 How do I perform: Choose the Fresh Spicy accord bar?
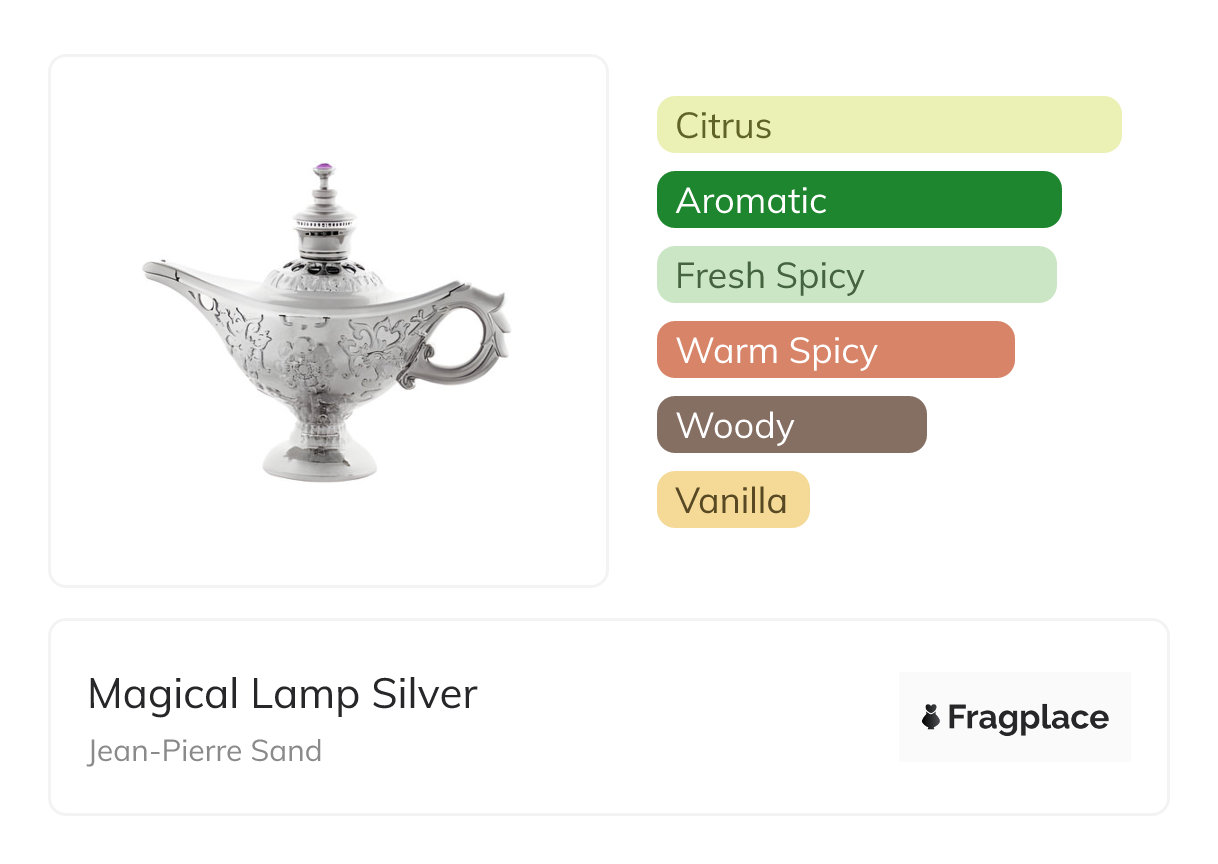pyautogui.click(x=856, y=275)
